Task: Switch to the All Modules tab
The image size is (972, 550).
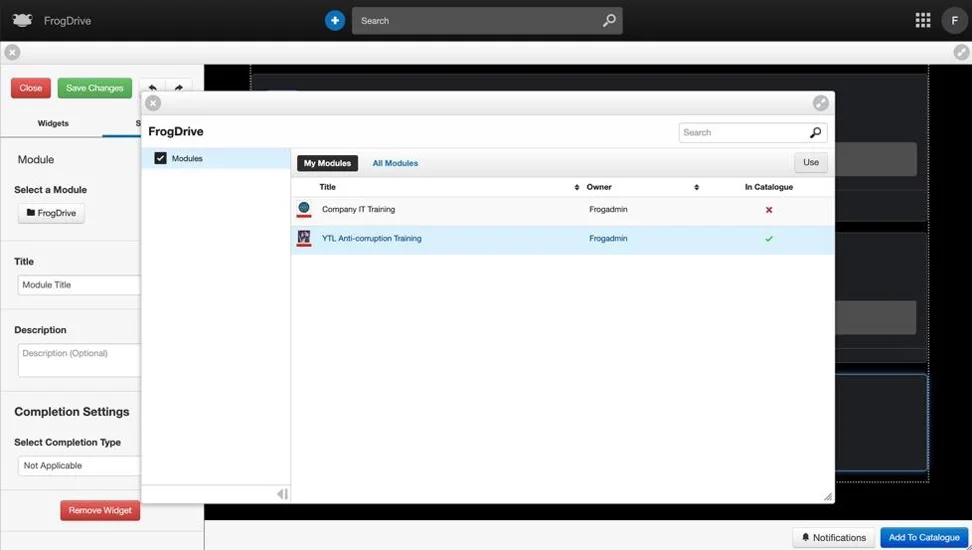Action: coord(395,163)
